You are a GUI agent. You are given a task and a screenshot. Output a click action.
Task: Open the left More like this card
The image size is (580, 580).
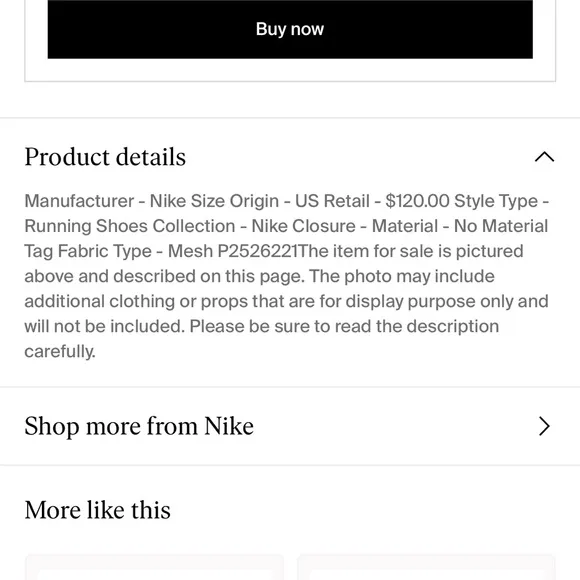[x=154, y=567]
